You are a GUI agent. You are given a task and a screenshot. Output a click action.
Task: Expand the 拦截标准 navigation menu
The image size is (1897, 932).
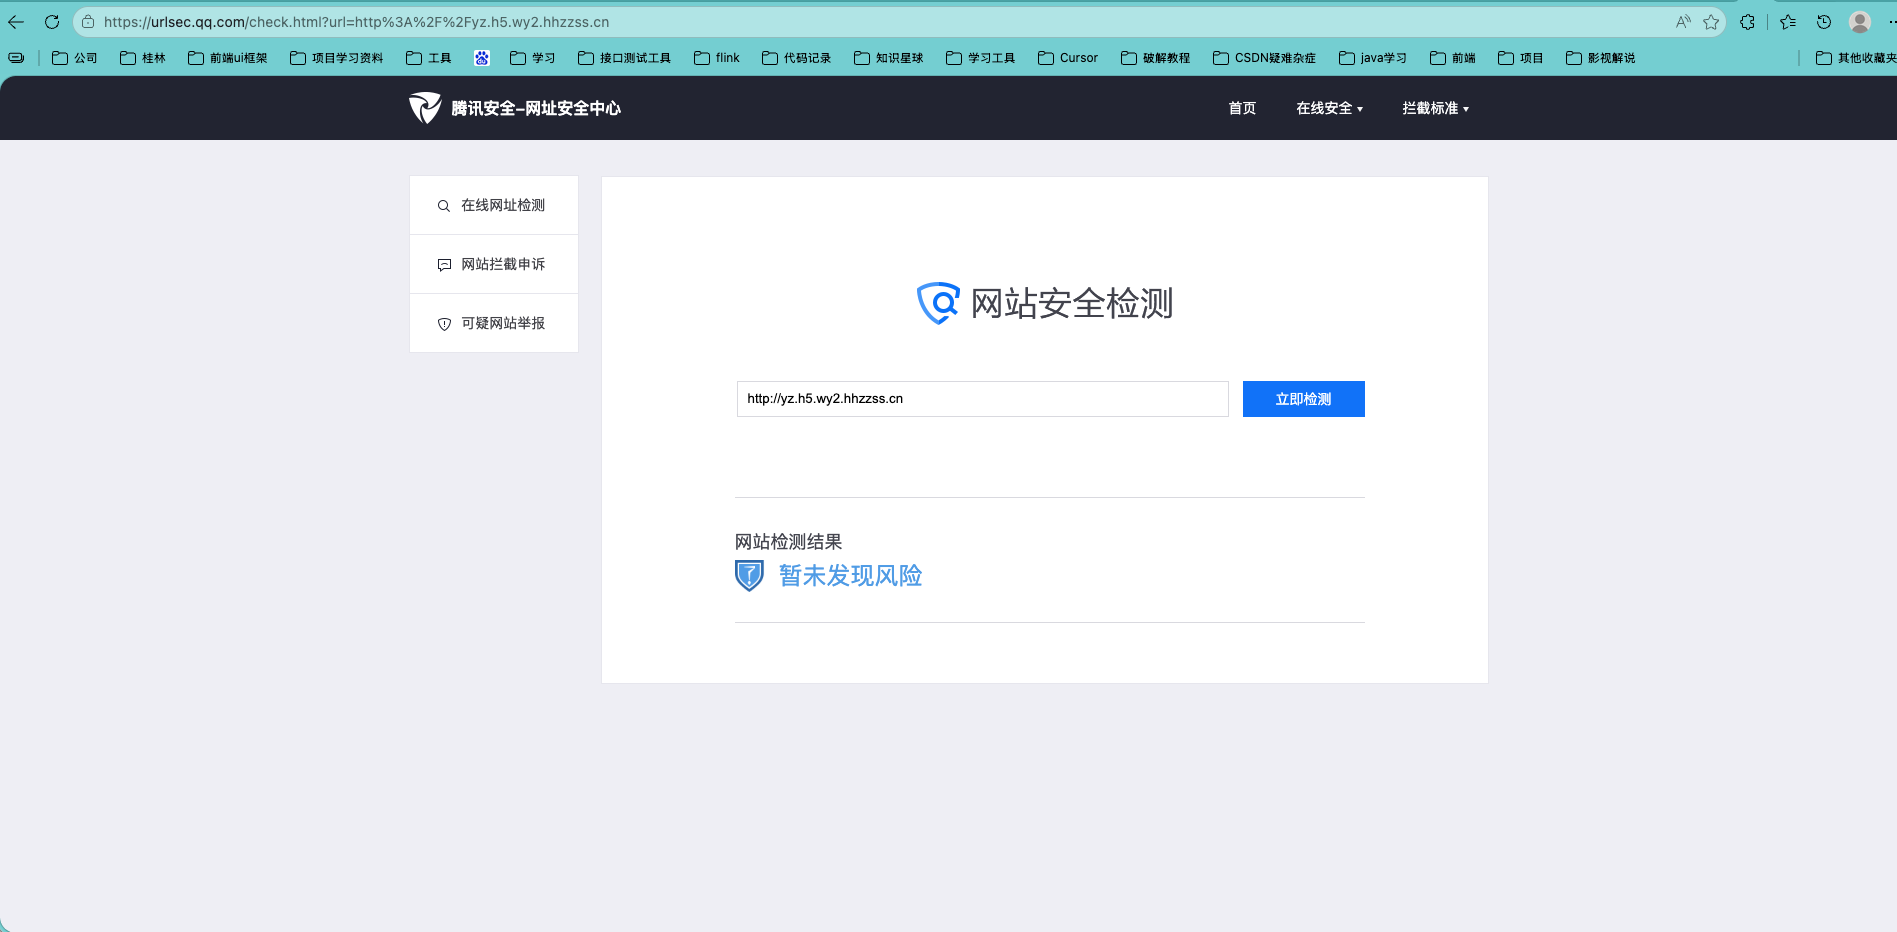click(x=1435, y=108)
